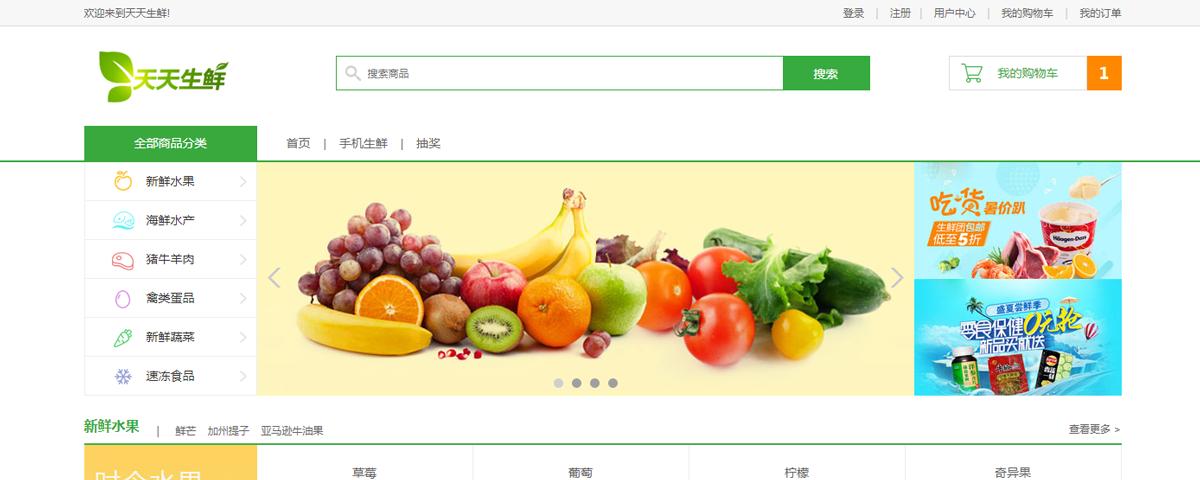This screenshot has height=480, width=1200.
Task: Click the magnifier icon in search box
Action: coord(352,73)
